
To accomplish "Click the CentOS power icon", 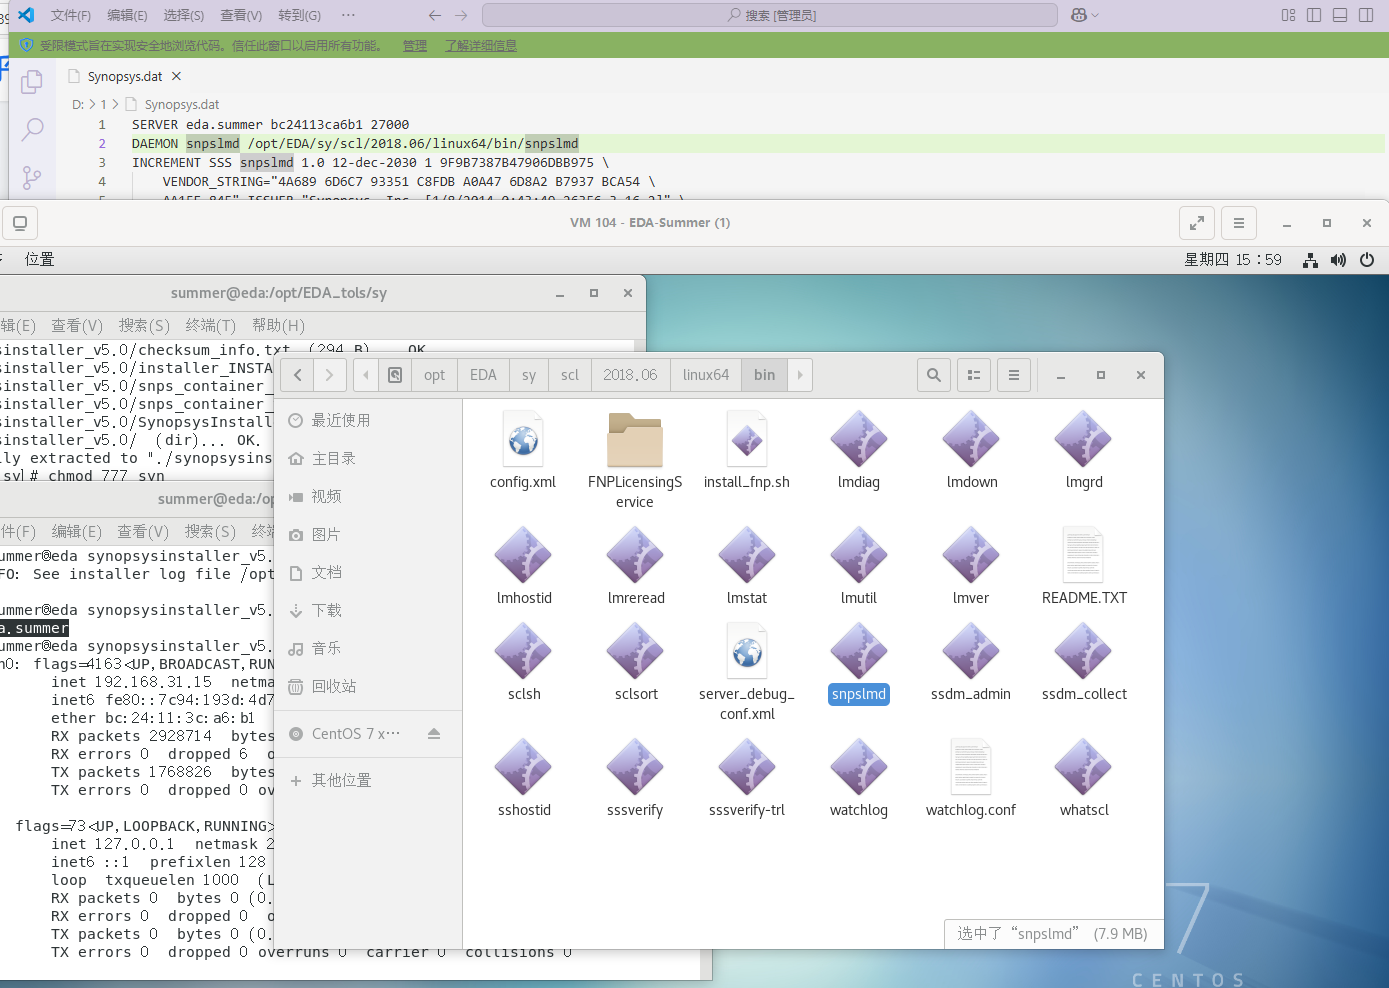I will coord(1367,260).
